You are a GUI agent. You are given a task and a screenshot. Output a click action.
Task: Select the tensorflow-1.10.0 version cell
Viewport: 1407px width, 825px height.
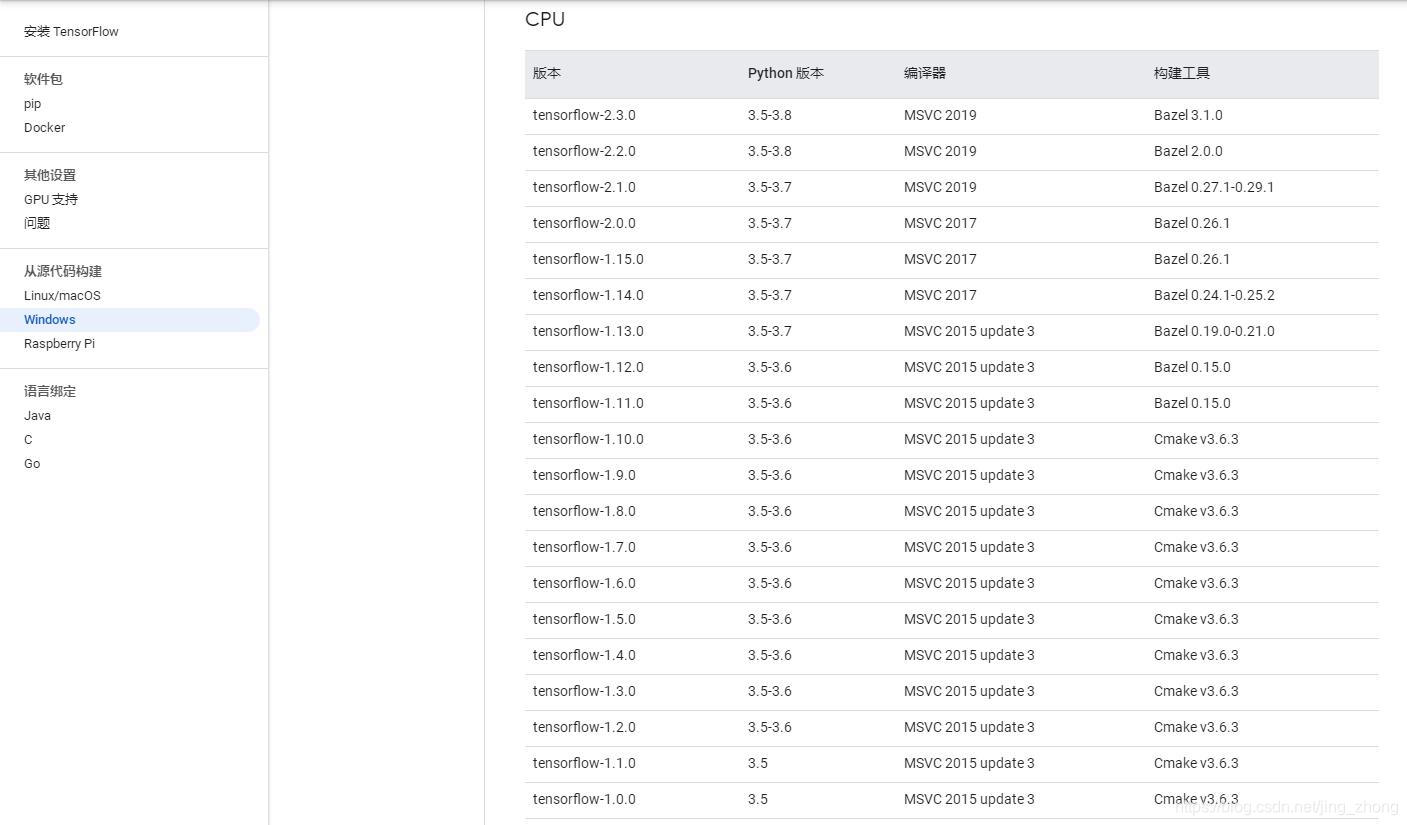tap(588, 439)
